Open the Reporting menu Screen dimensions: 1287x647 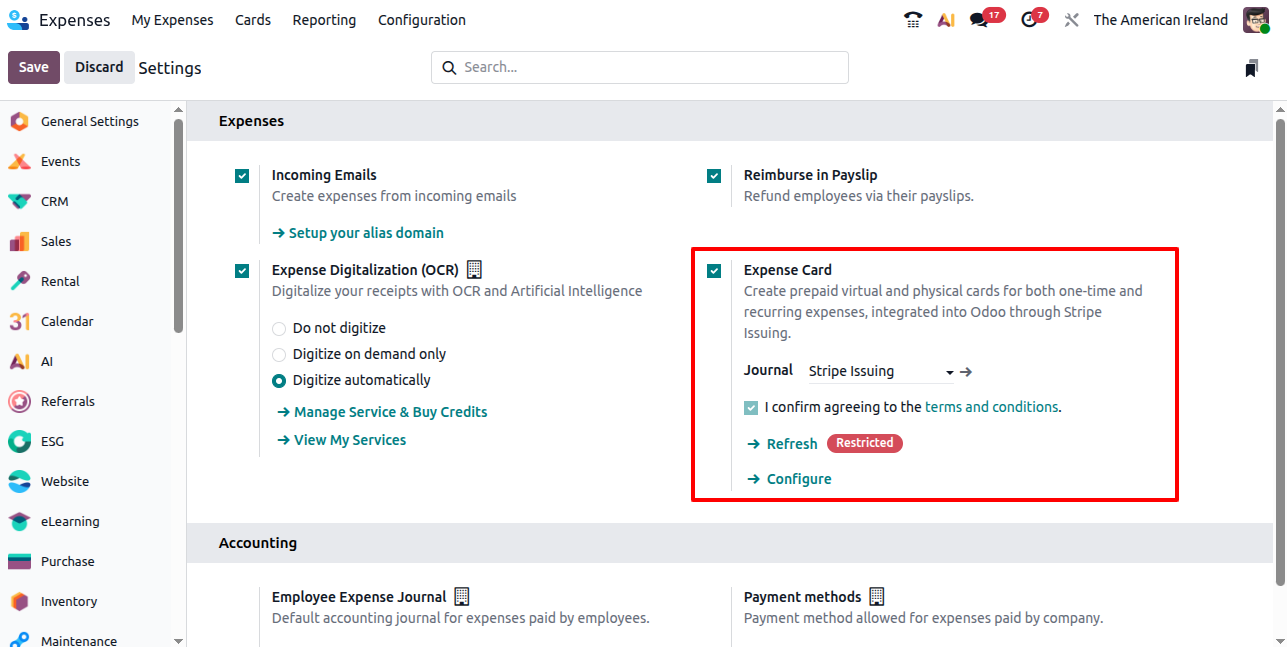pyautogui.click(x=324, y=20)
